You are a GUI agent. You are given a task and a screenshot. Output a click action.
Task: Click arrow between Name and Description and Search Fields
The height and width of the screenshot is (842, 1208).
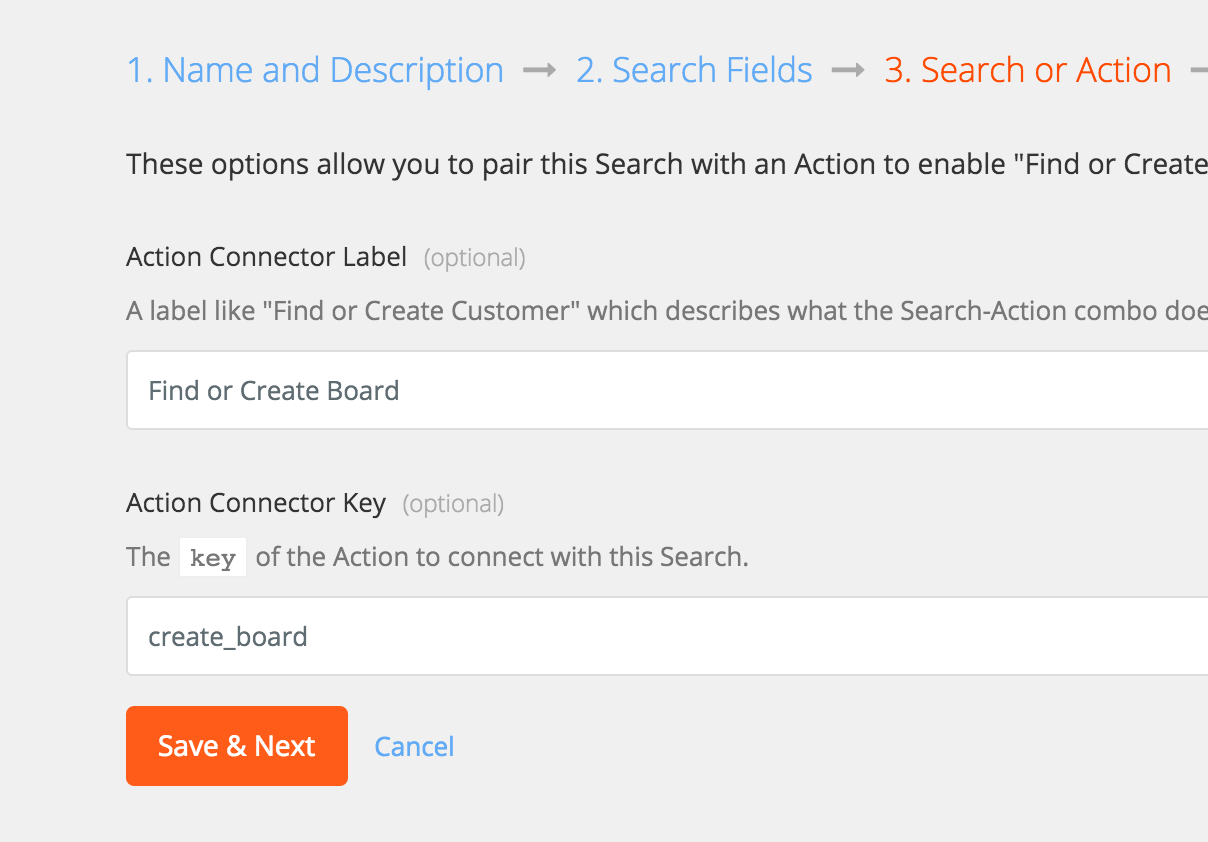[x=540, y=71]
